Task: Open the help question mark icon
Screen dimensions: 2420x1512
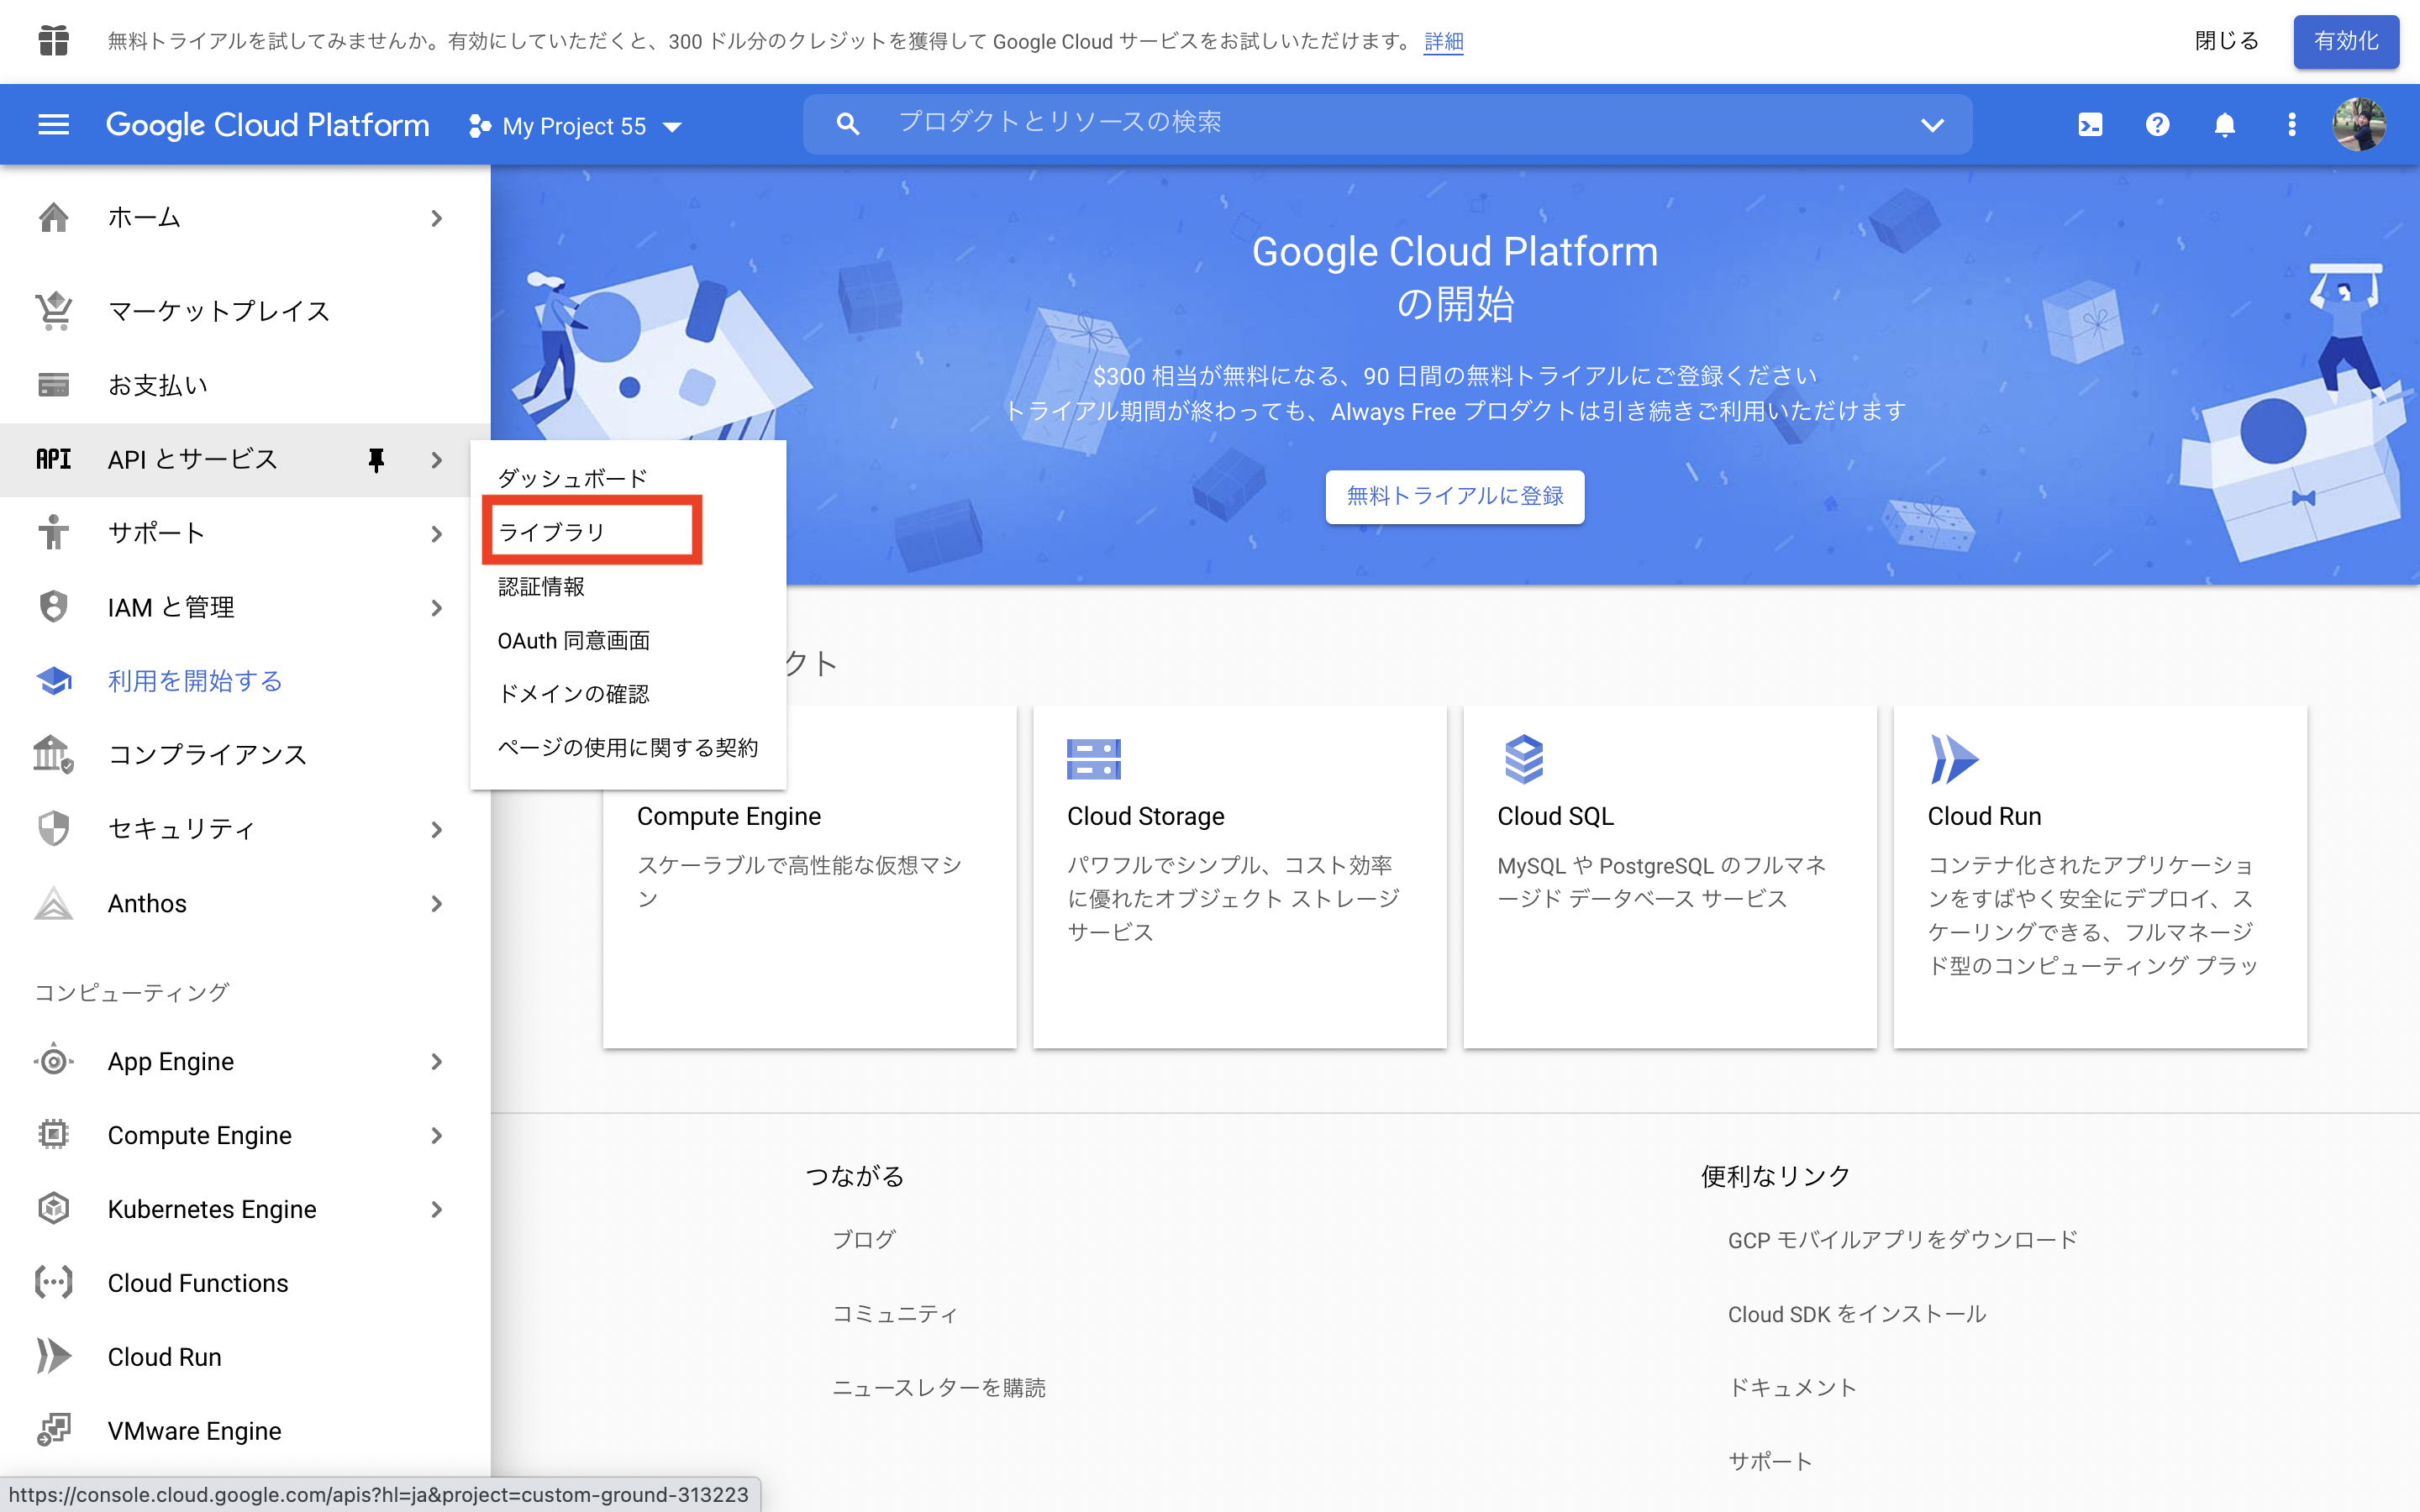Action: pos(2158,124)
